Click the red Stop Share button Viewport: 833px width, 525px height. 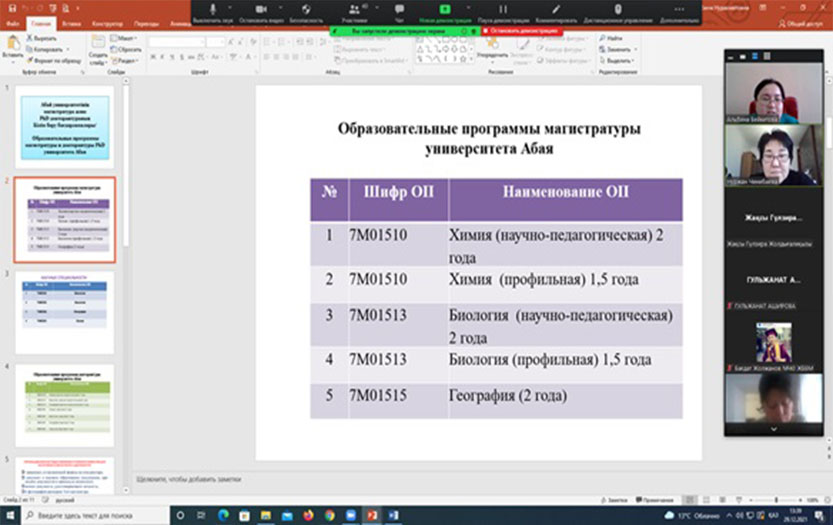(x=521, y=31)
